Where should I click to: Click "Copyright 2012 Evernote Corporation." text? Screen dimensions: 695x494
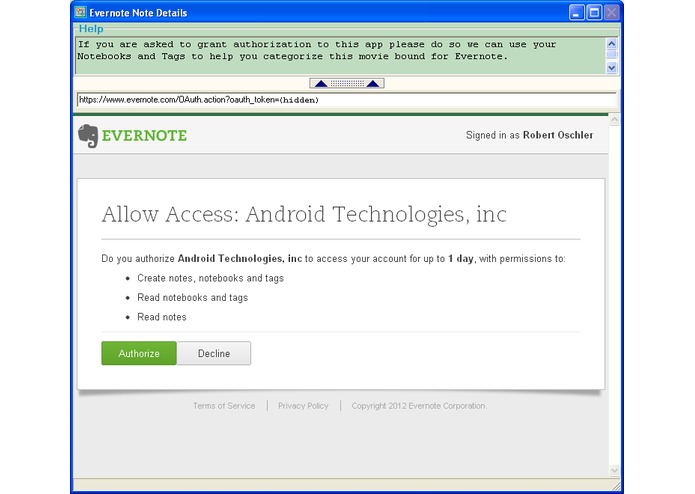coord(419,406)
